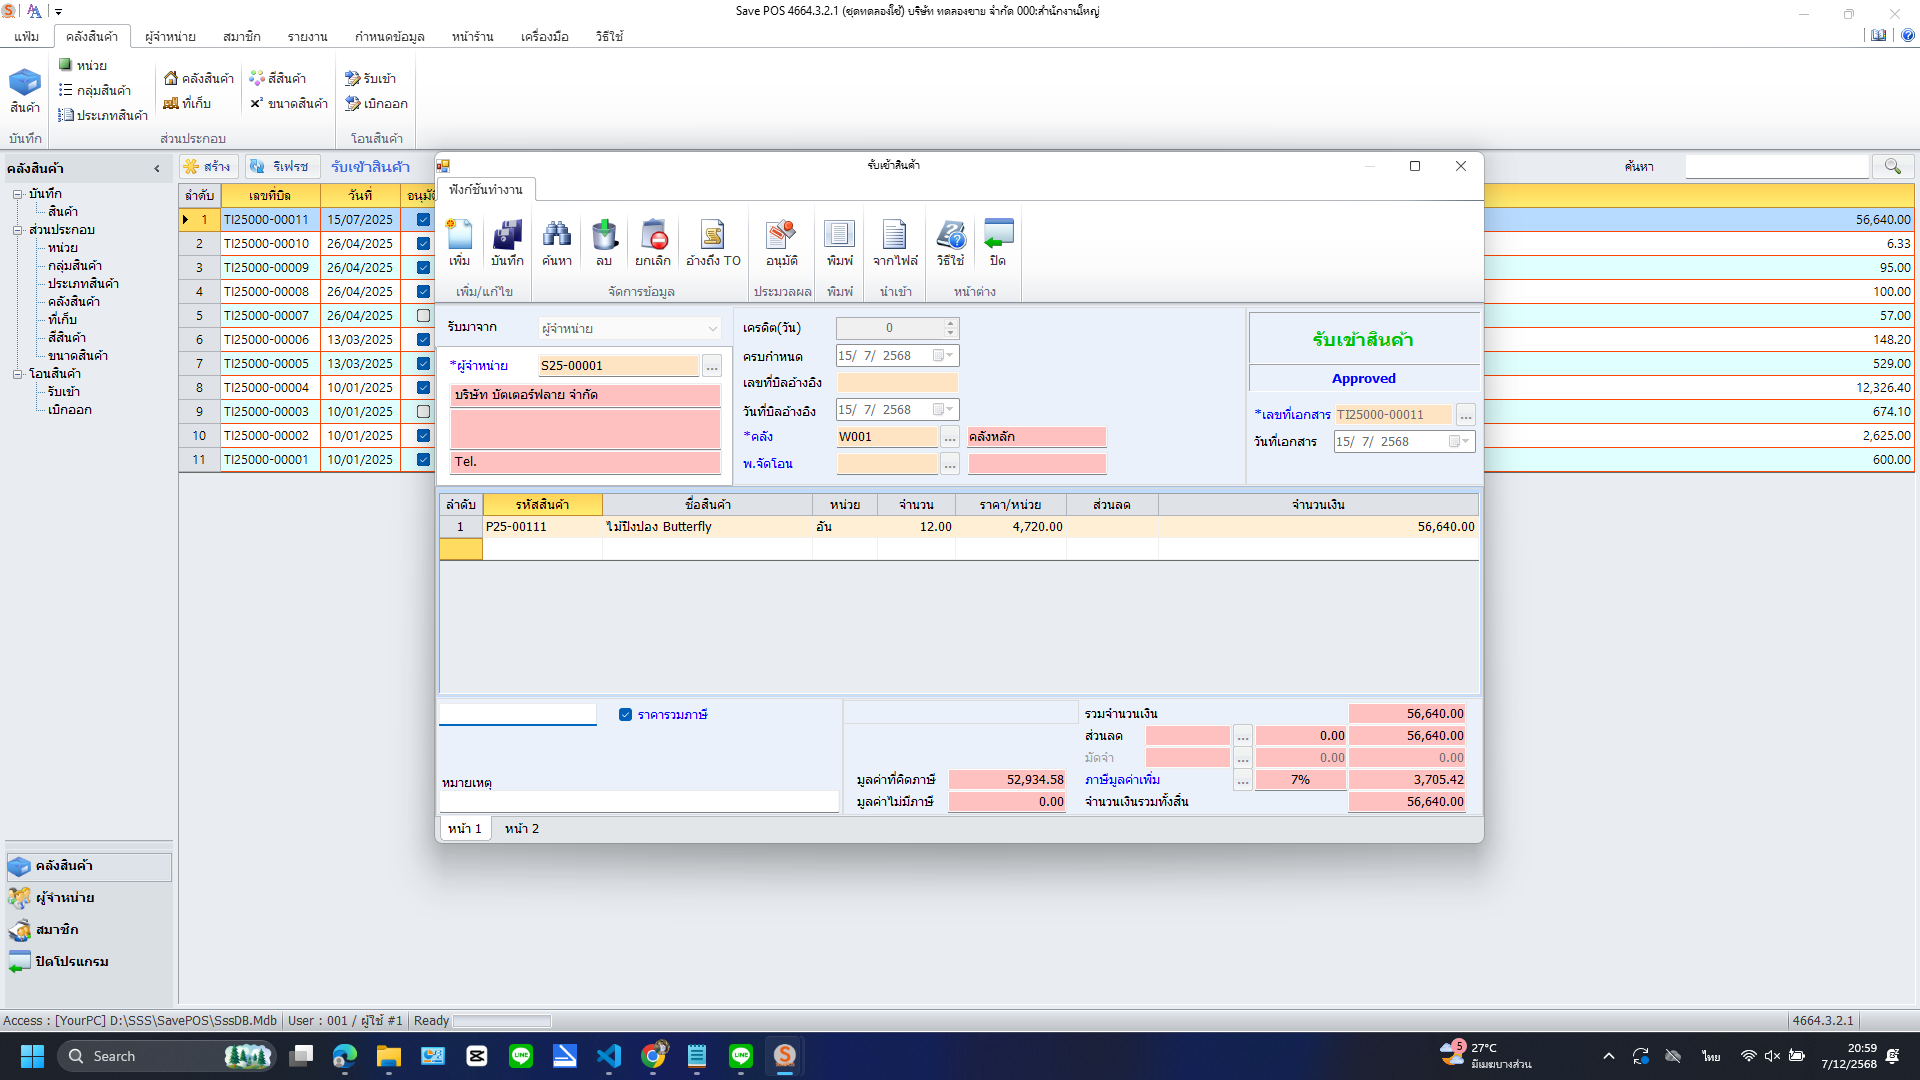Click inside the ค้นหา search field
Image resolution: width=1920 pixels, height=1080 pixels.
[1776, 166]
